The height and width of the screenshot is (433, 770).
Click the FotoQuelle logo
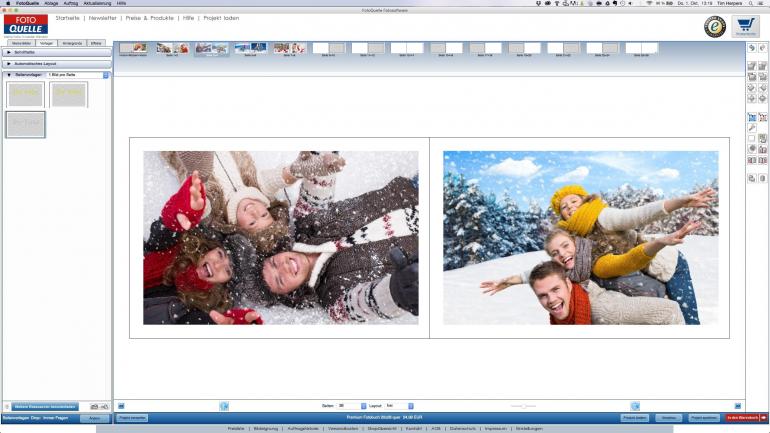pos(26,26)
